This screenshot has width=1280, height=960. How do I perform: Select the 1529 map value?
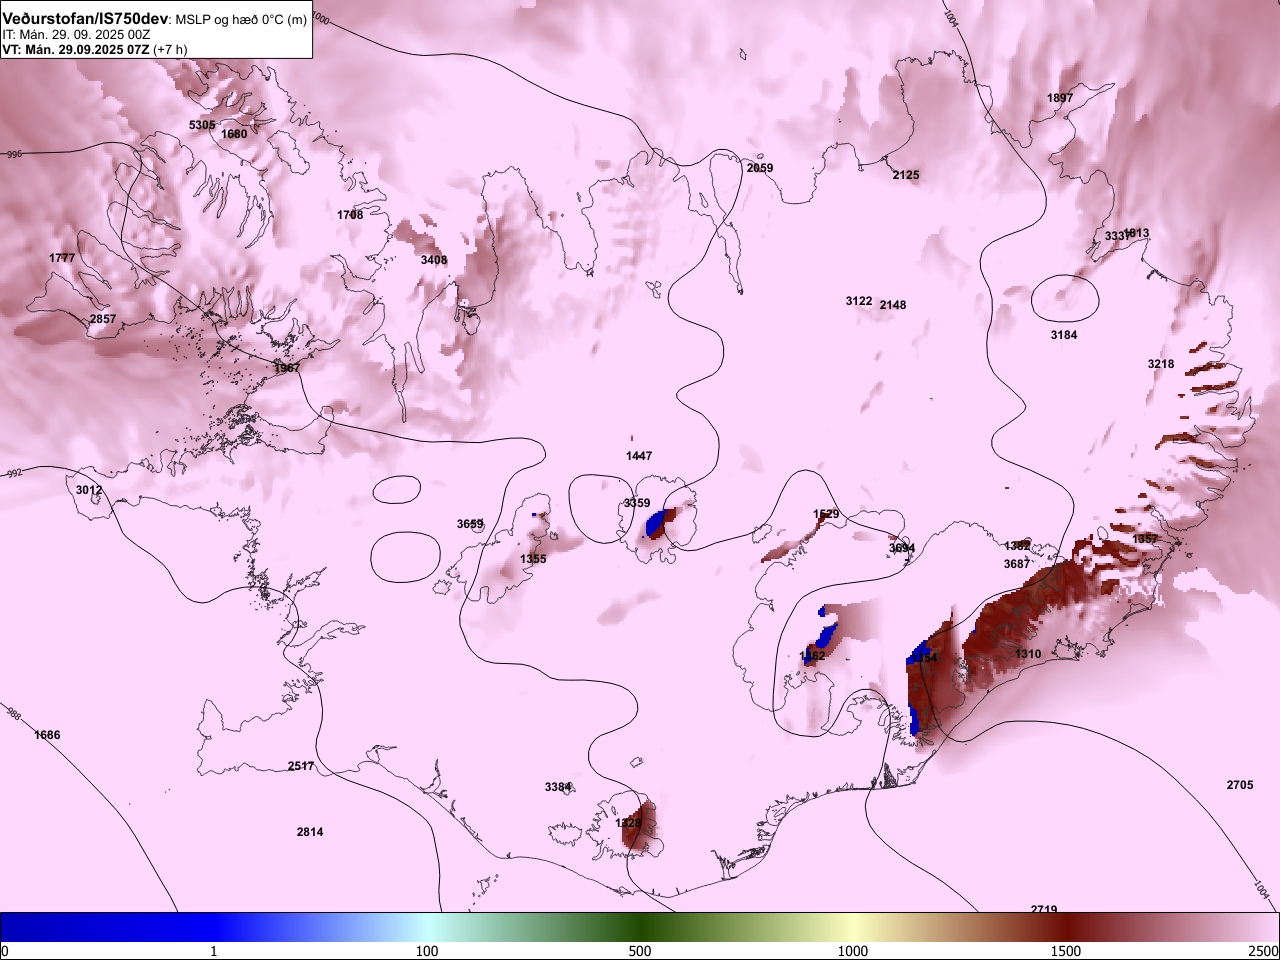tap(826, 514)
